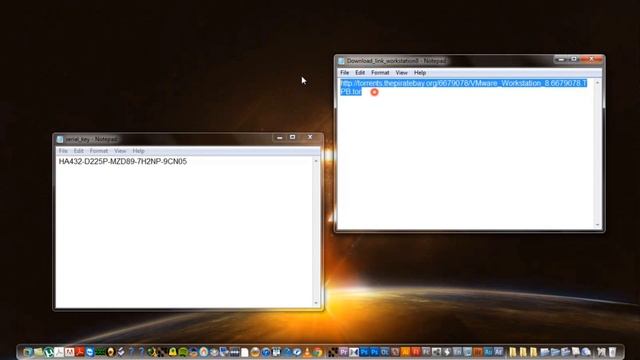Launch Adobe Premiere Pro from dock

point(344,351)
